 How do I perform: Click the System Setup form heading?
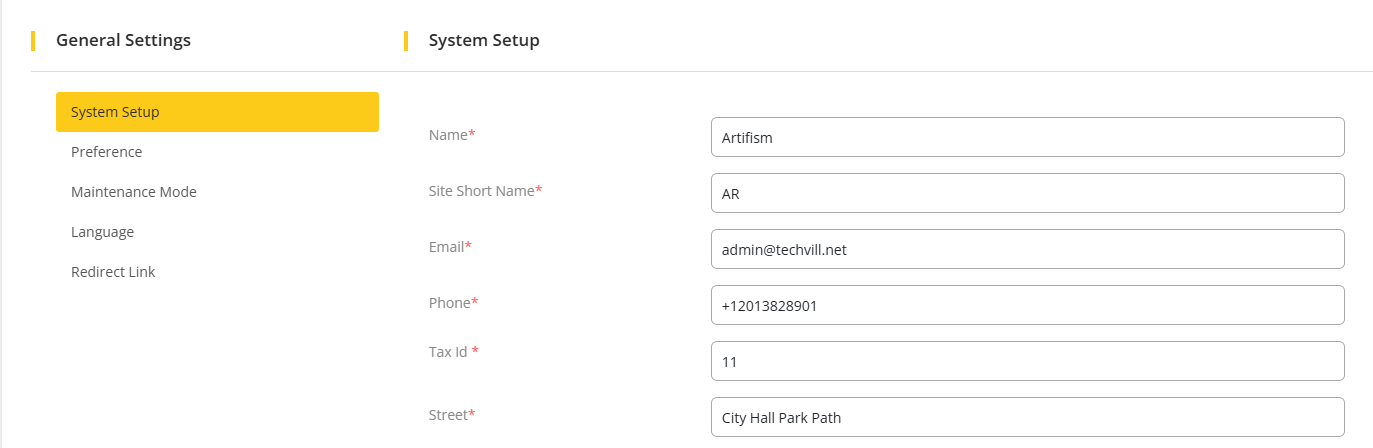pyautogui.click(x=484, y=40)
